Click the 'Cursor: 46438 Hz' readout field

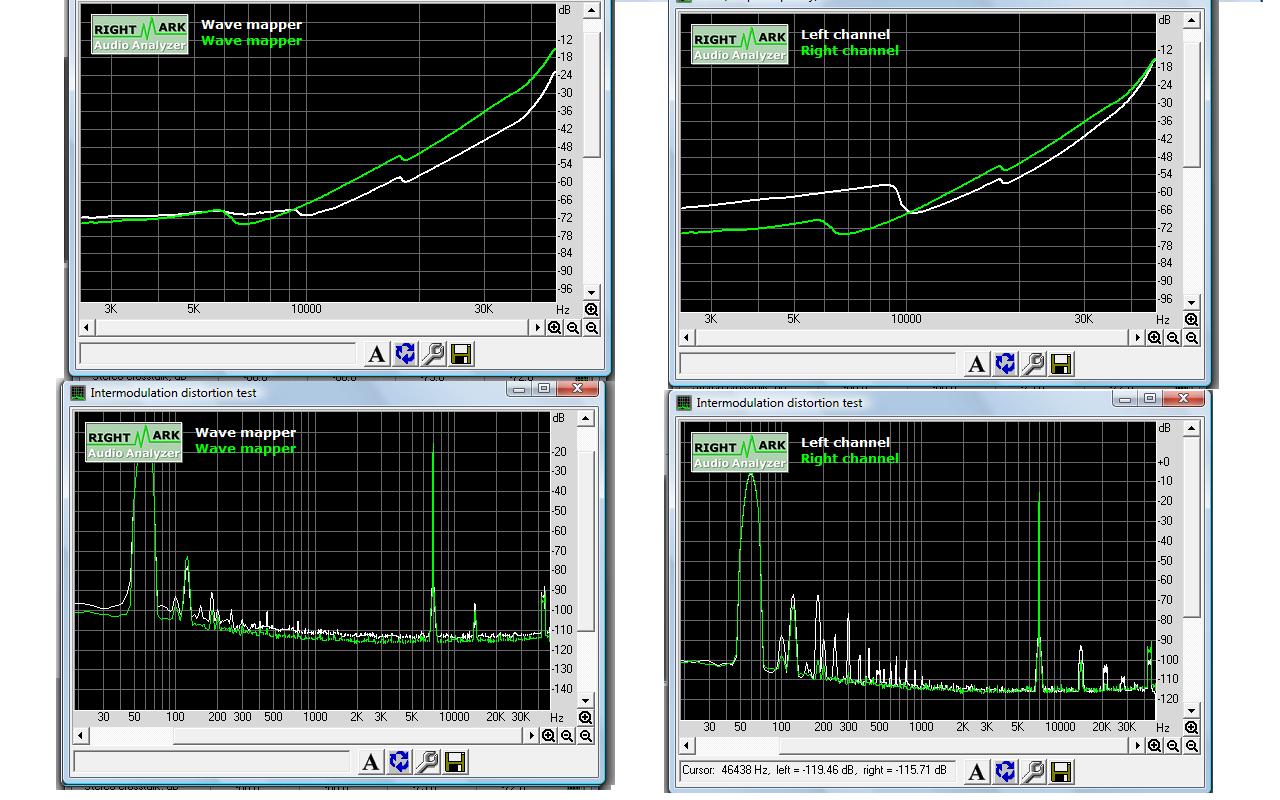pyautogui.click(x=818, y=771)
